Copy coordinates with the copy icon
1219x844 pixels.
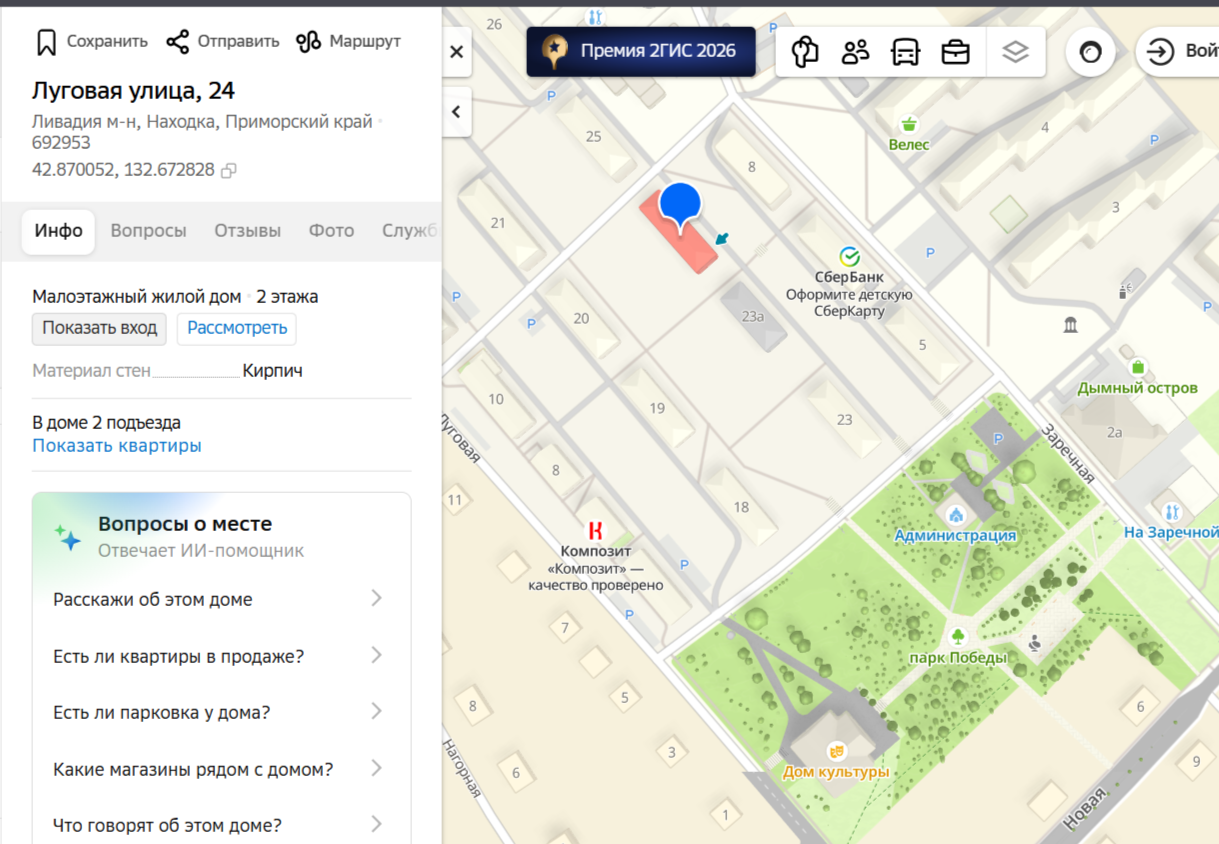pos(228,171)
